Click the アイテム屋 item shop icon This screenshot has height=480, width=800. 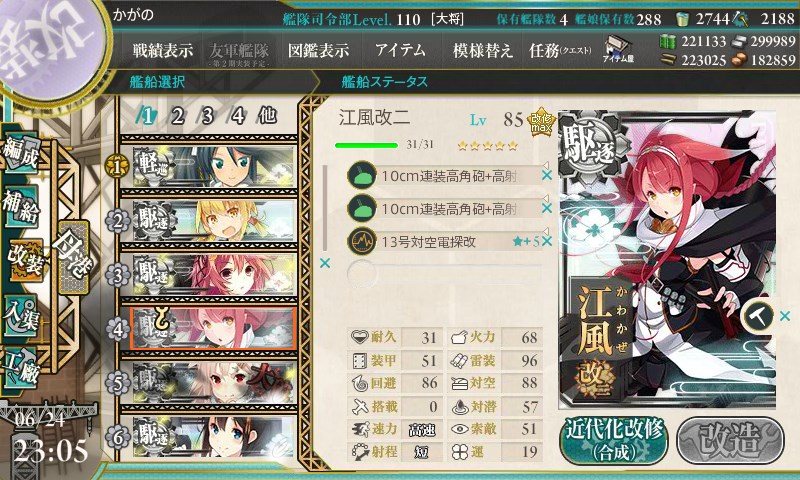click(618, 49)
